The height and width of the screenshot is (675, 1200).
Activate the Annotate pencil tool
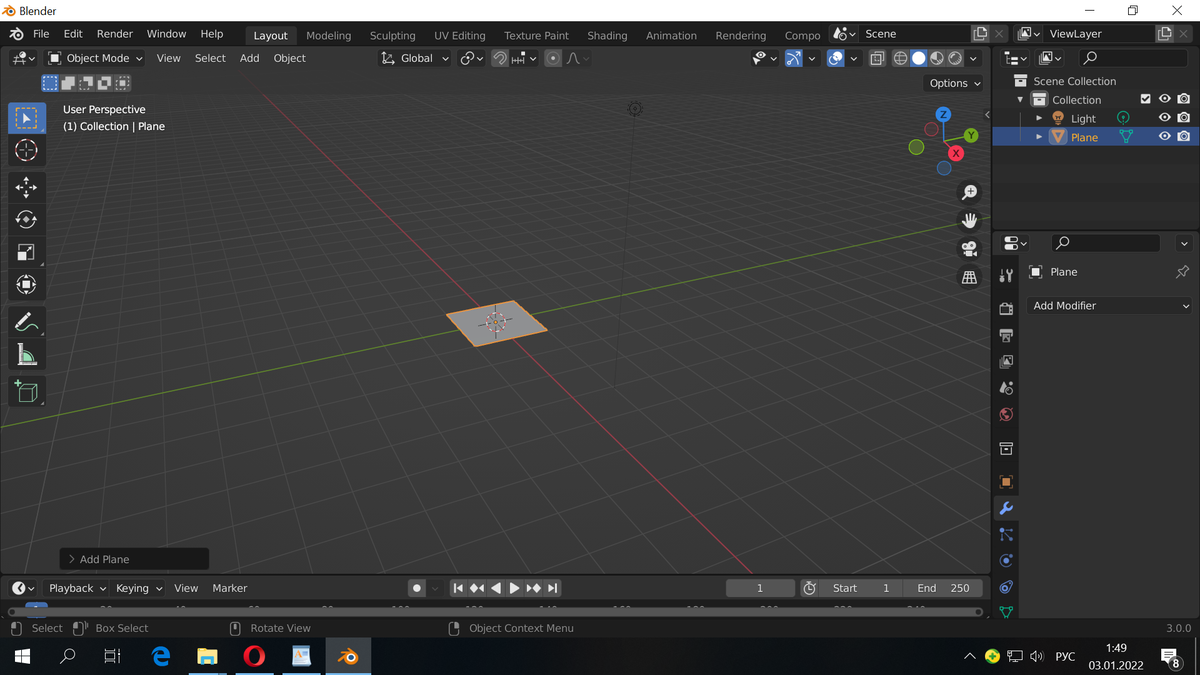coord(26,322)
